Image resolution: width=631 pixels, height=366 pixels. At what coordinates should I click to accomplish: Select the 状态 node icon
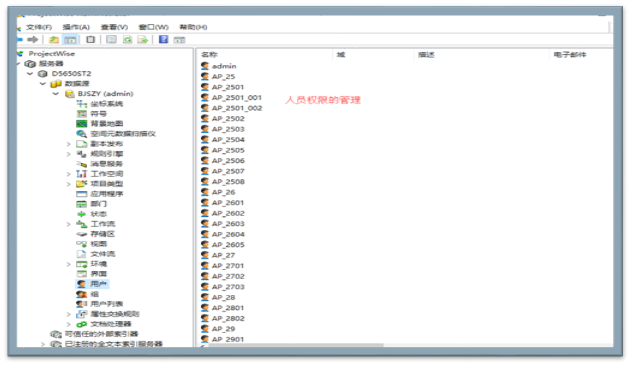pyautogui.click(x=82, y=214)
